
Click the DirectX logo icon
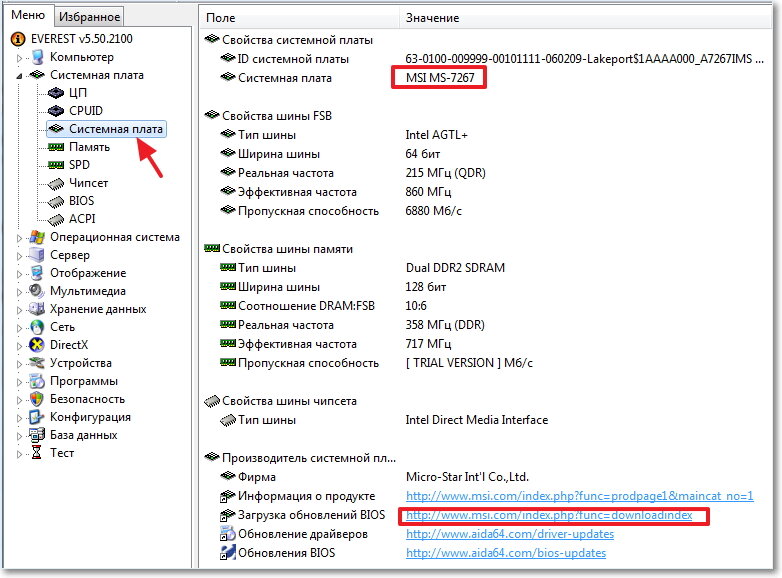(37, 345)
